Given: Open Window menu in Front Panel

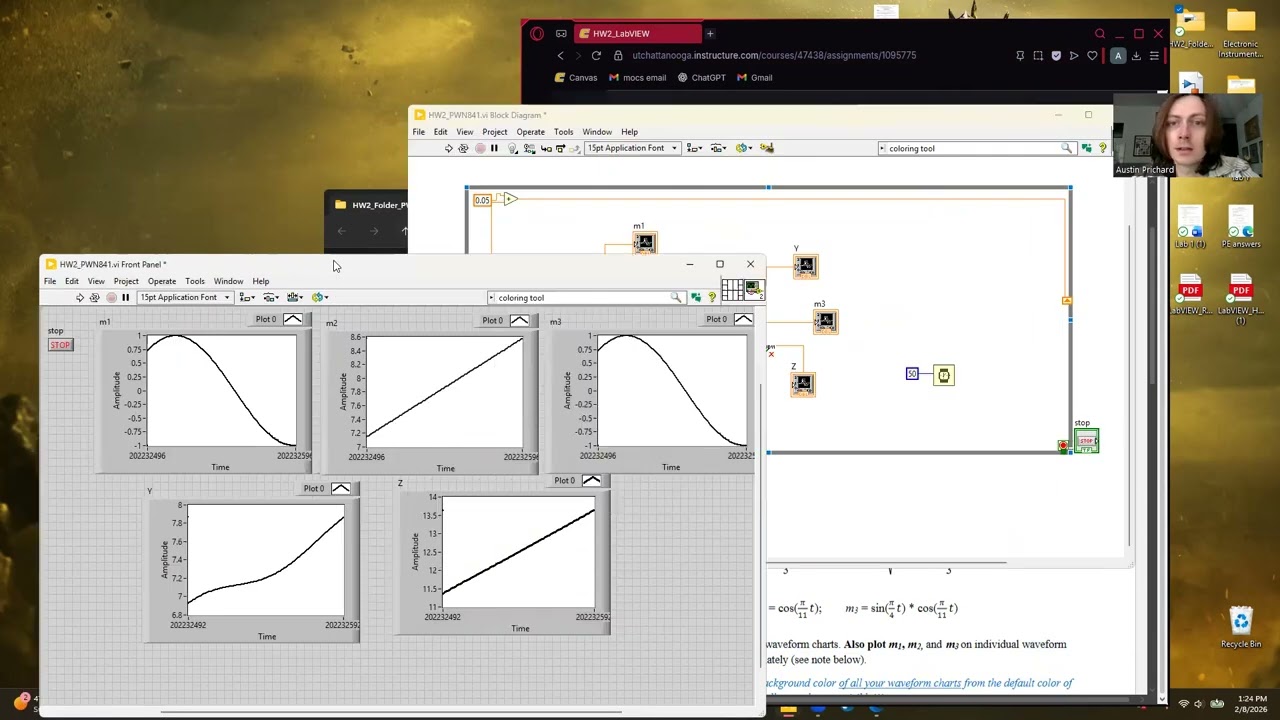Looking at the screenshot, I should click(x=228, y=281).
